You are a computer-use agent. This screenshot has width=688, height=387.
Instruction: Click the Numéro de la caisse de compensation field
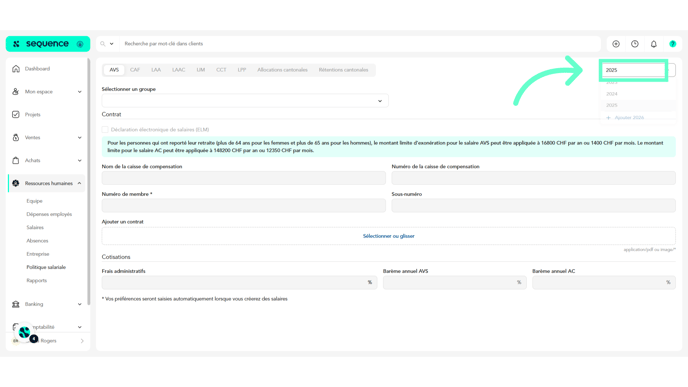tap(534, 178)
